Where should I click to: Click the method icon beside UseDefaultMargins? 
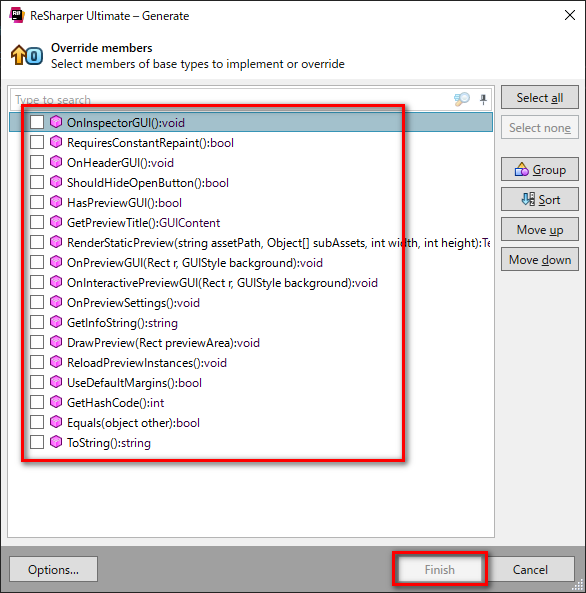pyautogui.click(x=56, y=382)
